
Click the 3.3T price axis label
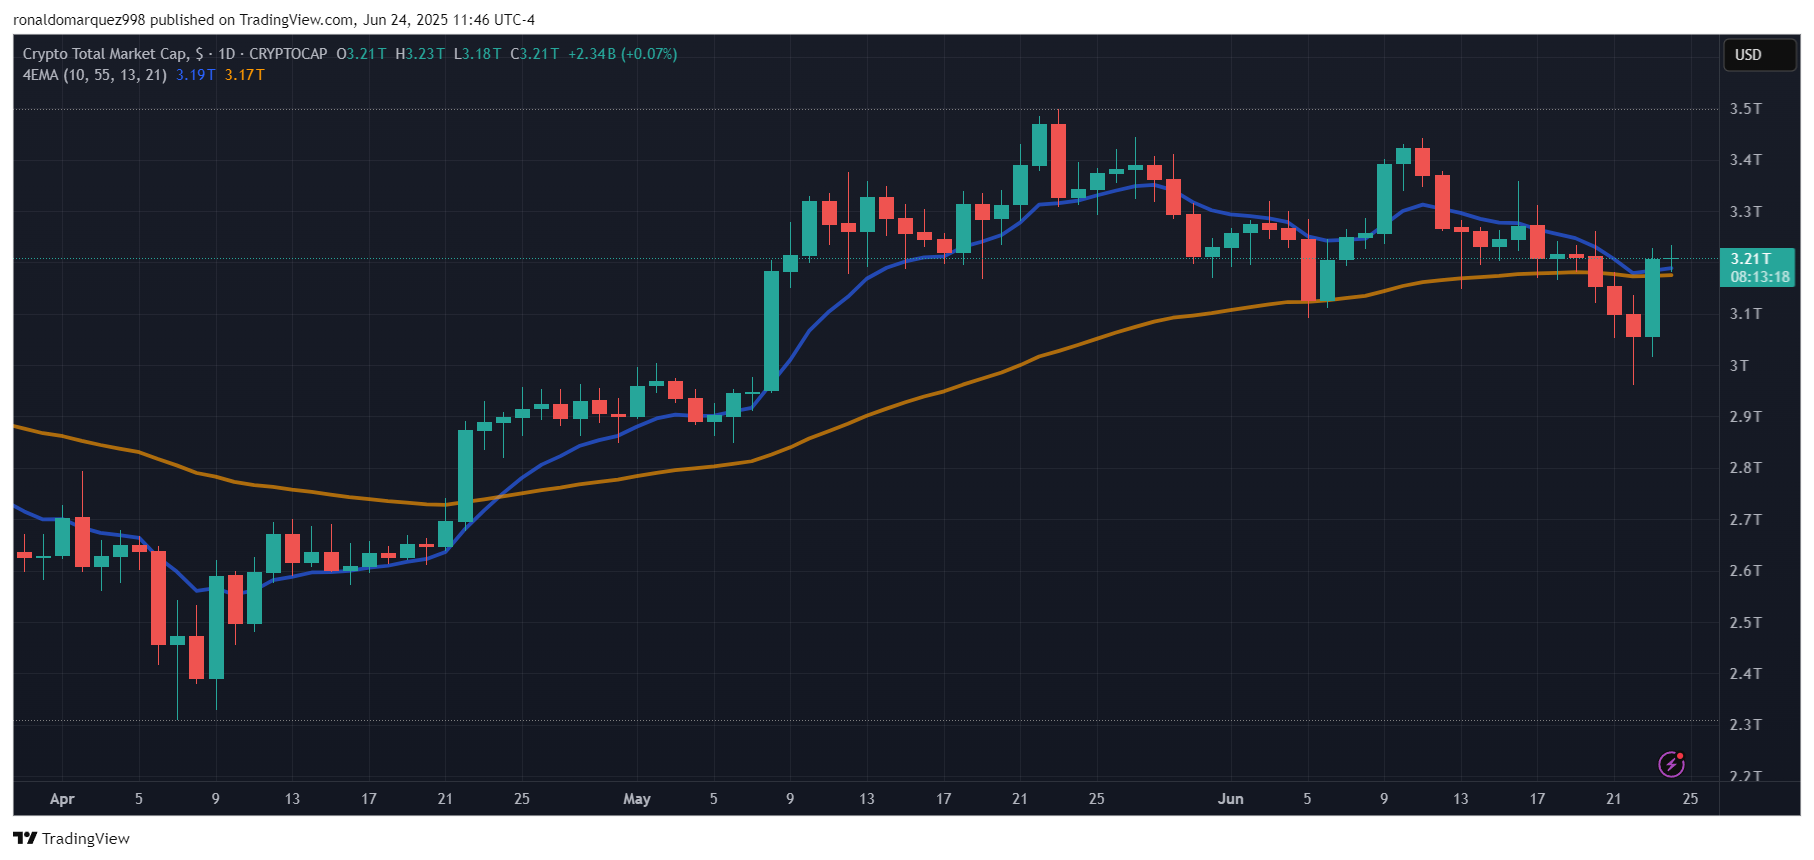pyautogui.click(x=1746, y=211)
